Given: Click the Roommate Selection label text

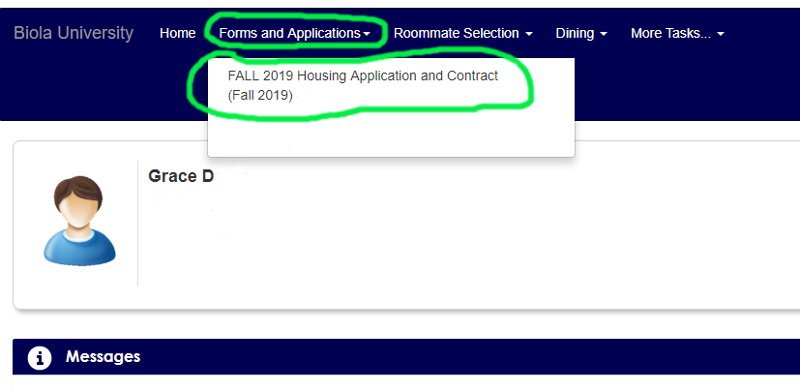Looking at the screenshot, I should coord(457,33).
